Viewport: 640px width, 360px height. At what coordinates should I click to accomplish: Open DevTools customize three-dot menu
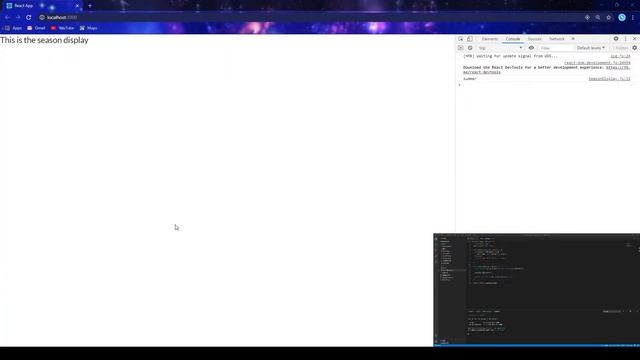click(x=625, y=39)
